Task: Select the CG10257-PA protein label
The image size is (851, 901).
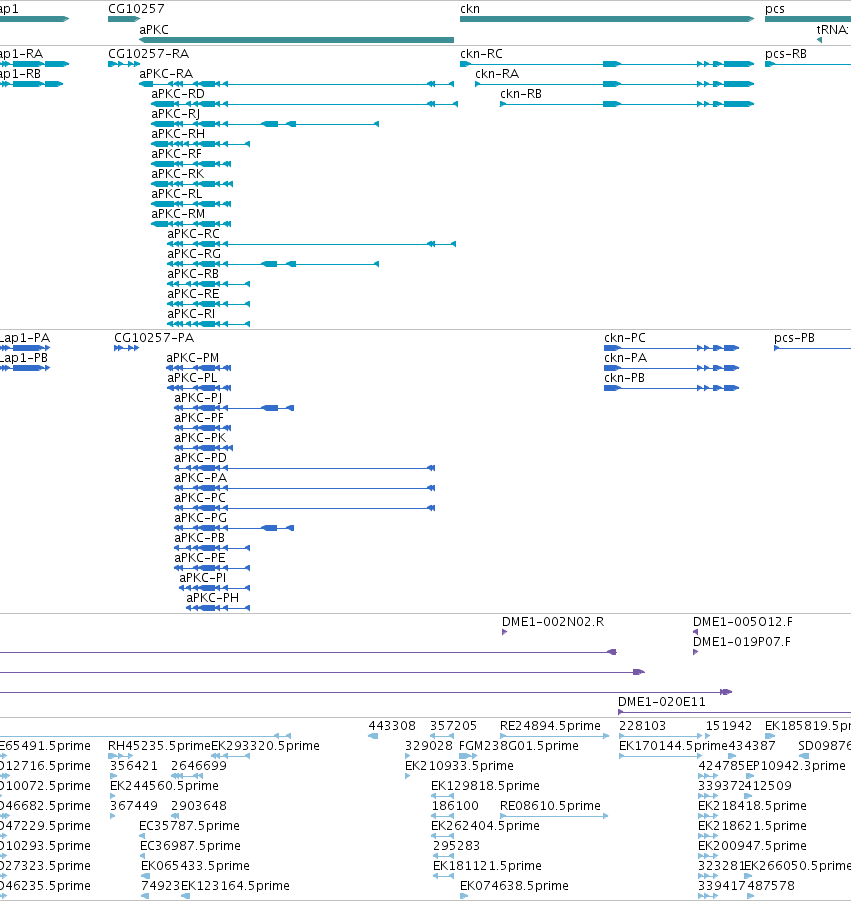Action: [x=154, y=337]
